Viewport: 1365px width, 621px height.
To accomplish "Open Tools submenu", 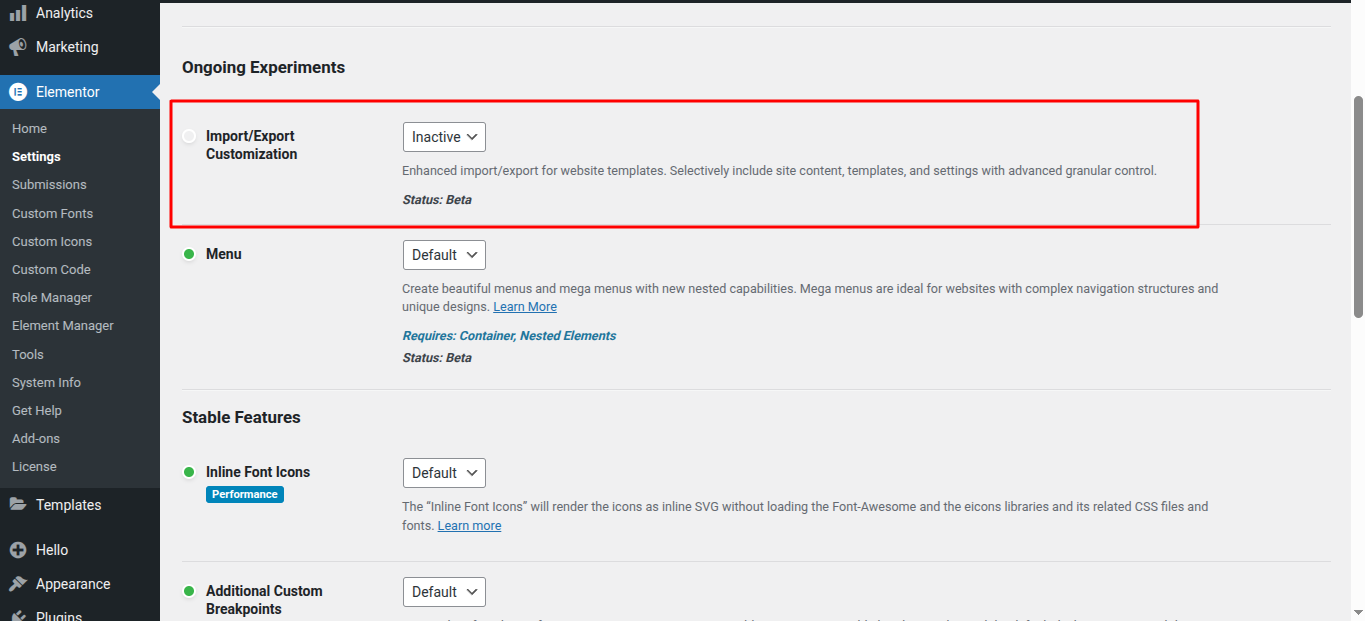I will click(28, 355).
